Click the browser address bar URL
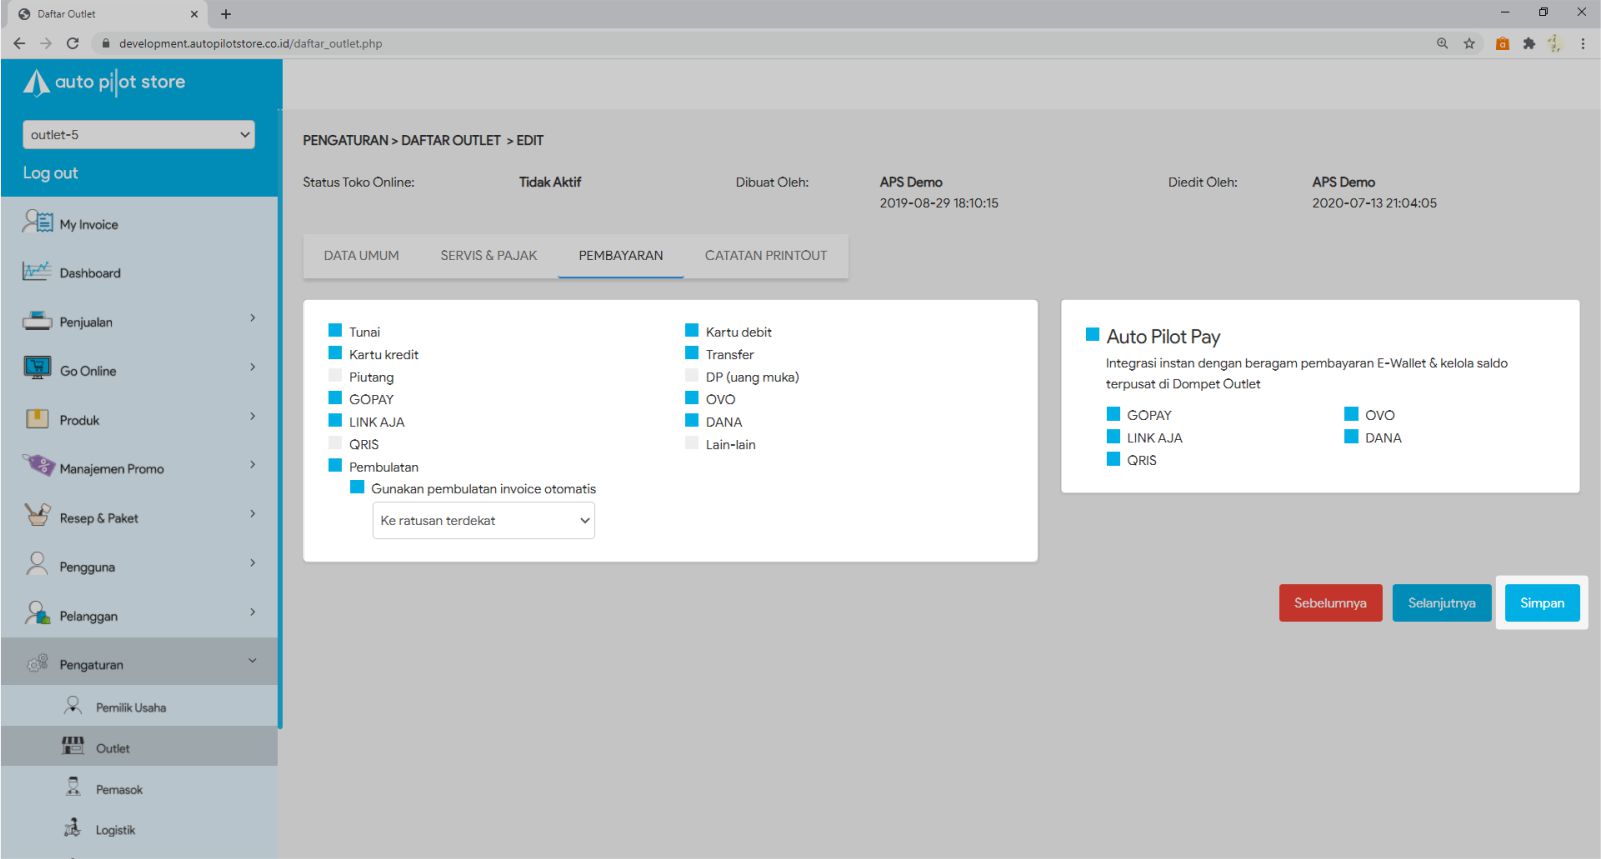 click(x=250, y=43)
